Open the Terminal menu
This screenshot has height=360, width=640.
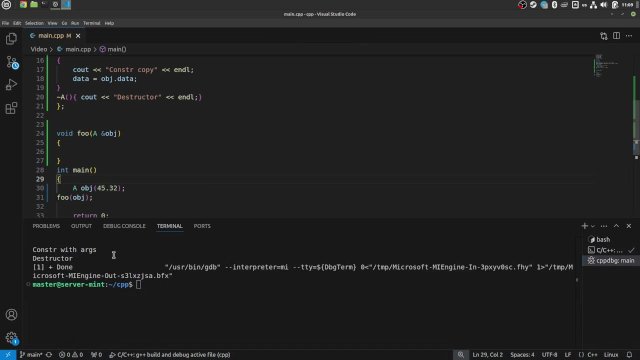(91, 23)
